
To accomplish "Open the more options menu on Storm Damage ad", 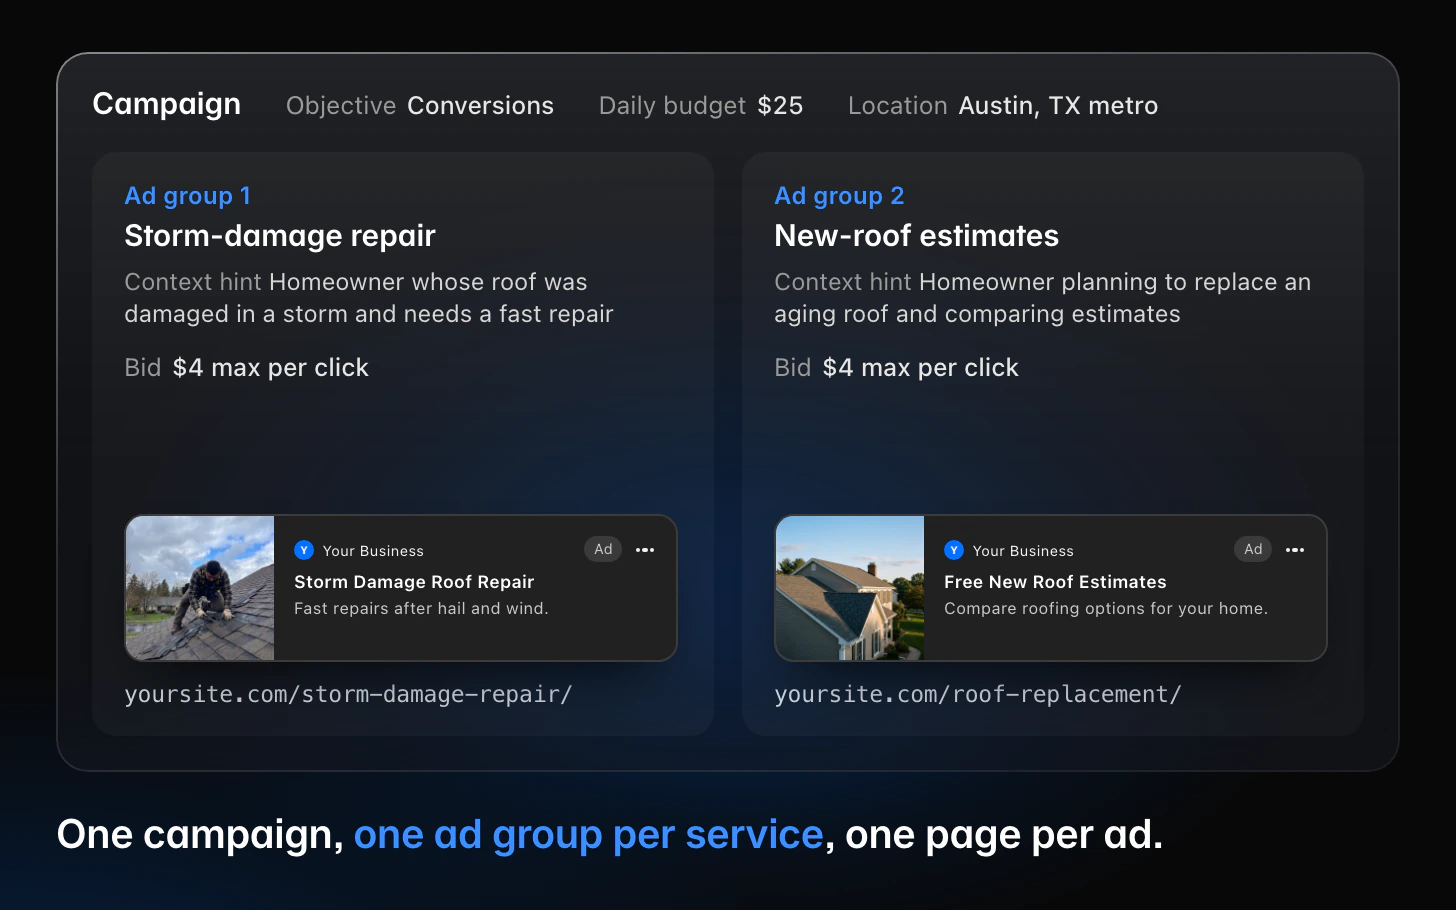I will point(645,550).
